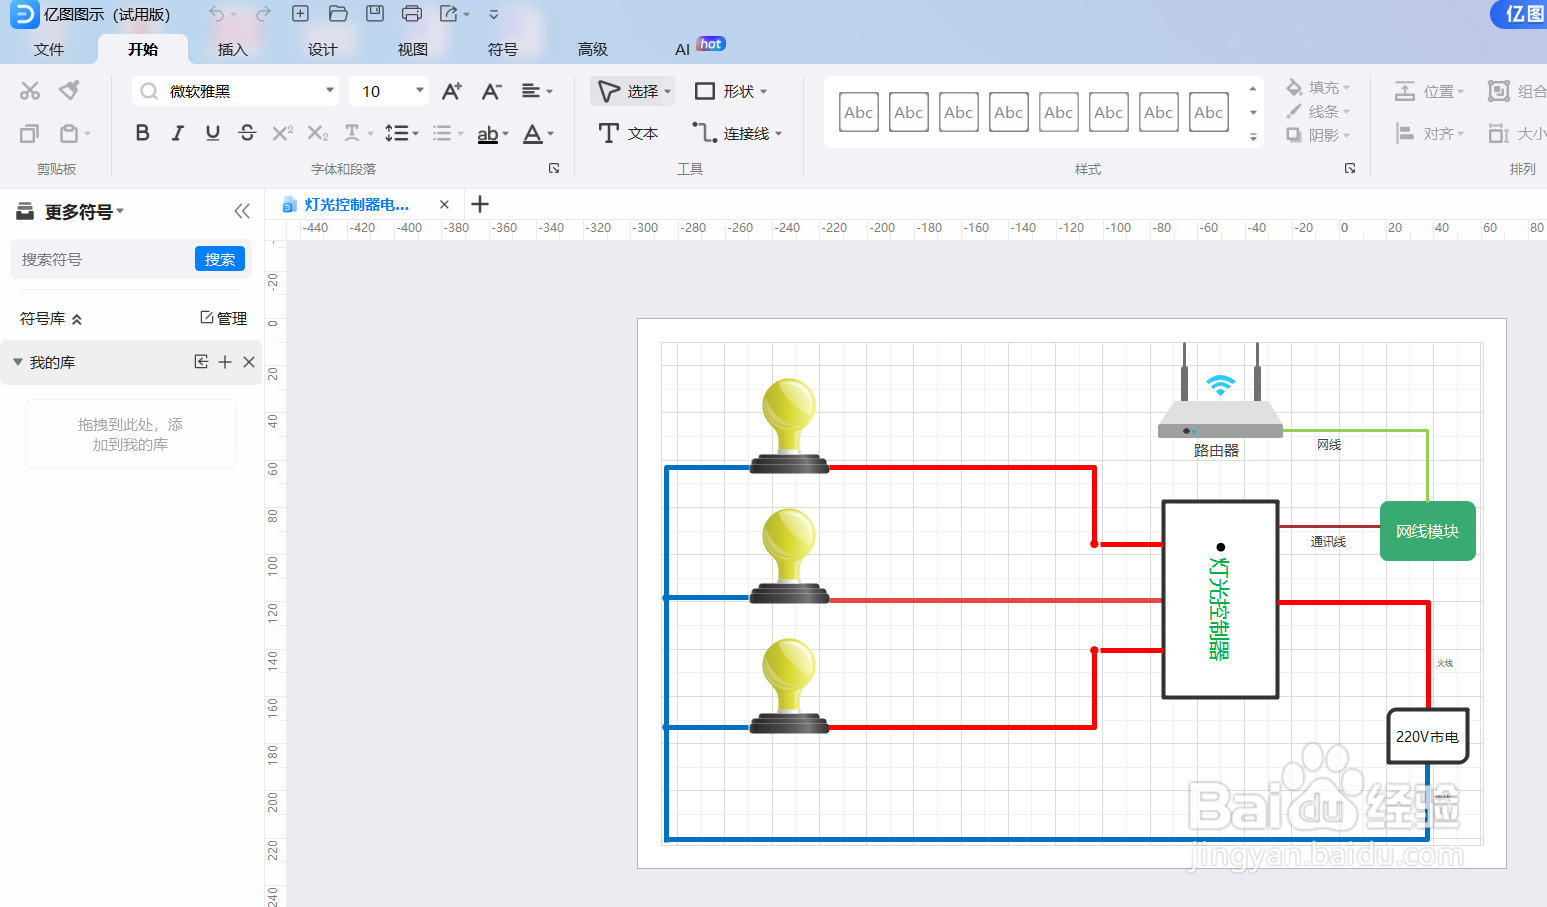Toggle superscript formatting
Screen dimensions: 1547x907
pyautogui.click(x=283, y=133)
